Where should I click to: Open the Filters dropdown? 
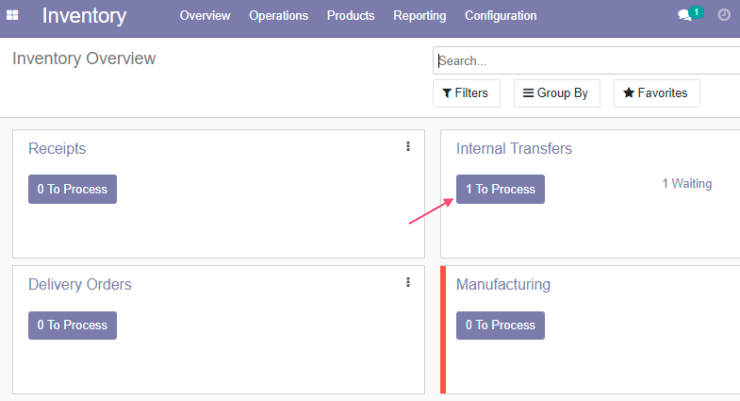[466, 93]
